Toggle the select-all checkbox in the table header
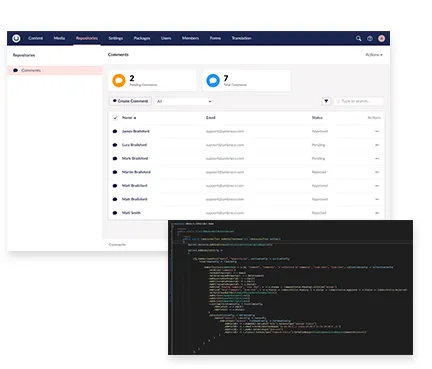Image resolution: width=432 pixels, height=369 pixels. click(x=115, y=118)
